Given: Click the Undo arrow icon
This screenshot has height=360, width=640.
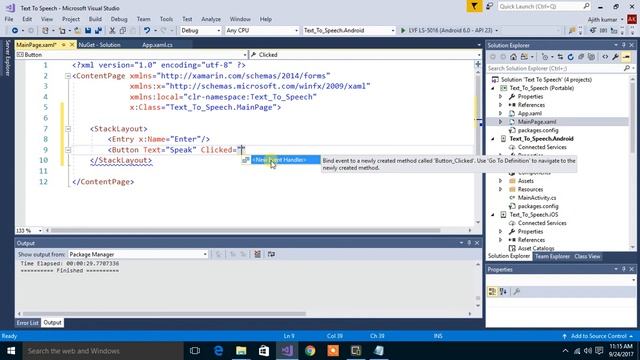Looking at the screenshot, I should [x=147, y=31].
